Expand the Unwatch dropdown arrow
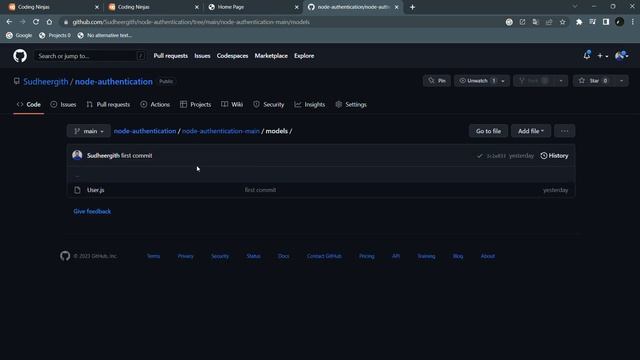 click(x=503, y=81)
